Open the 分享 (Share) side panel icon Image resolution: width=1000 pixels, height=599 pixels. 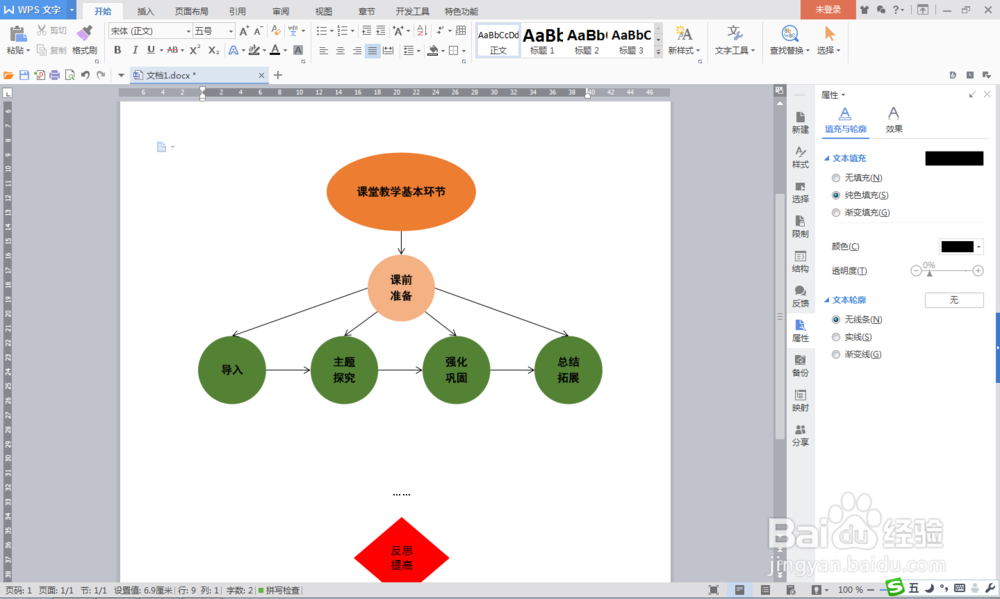pos(800,435)
